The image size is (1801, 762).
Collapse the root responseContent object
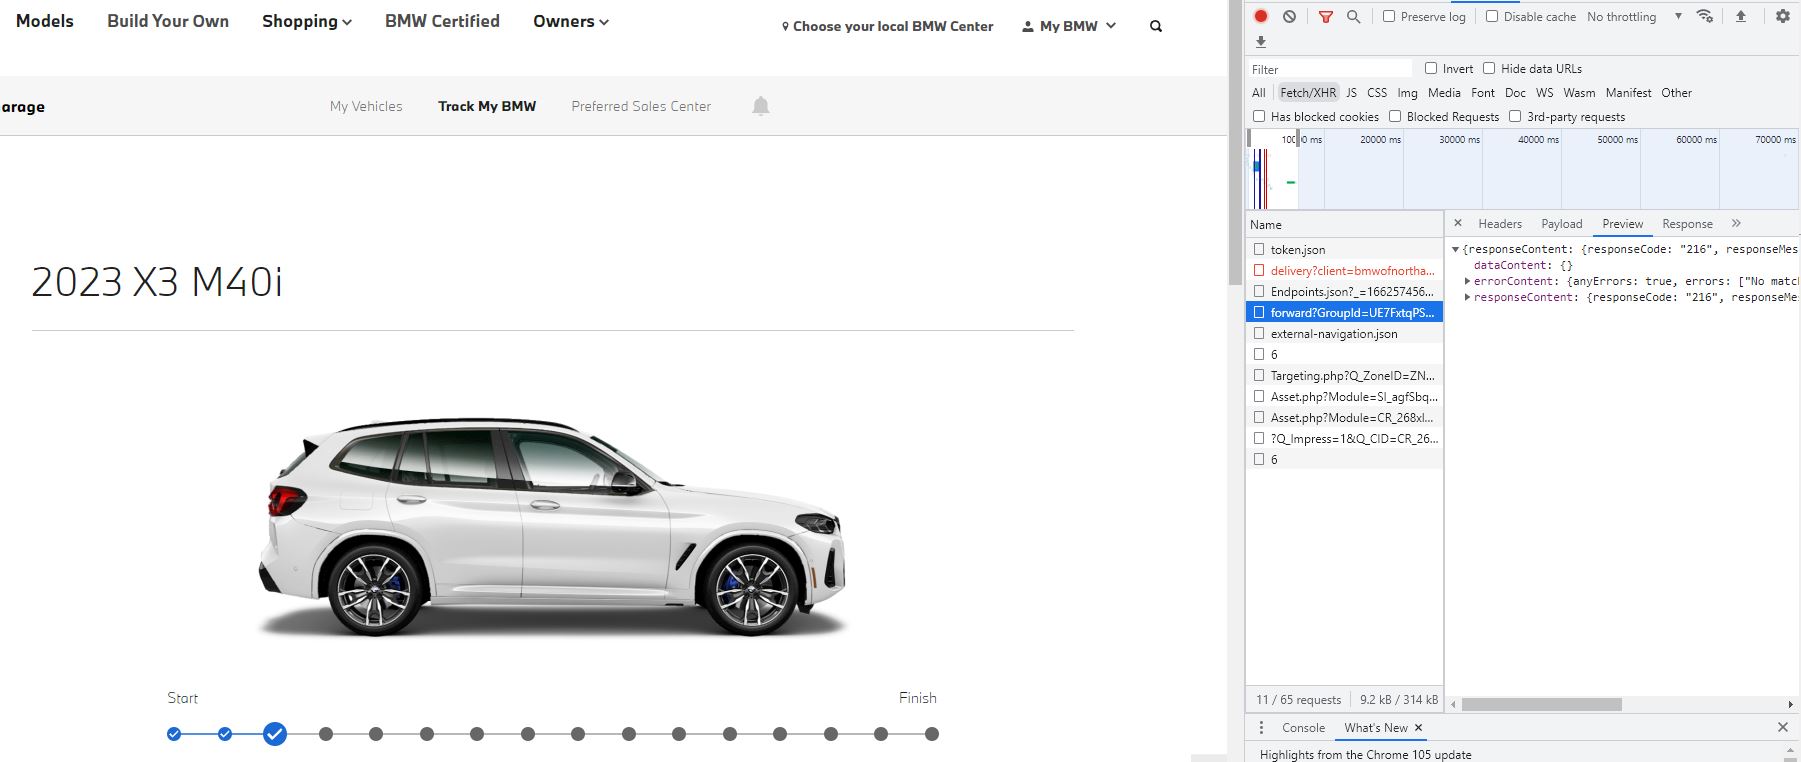coord(1456,249)
